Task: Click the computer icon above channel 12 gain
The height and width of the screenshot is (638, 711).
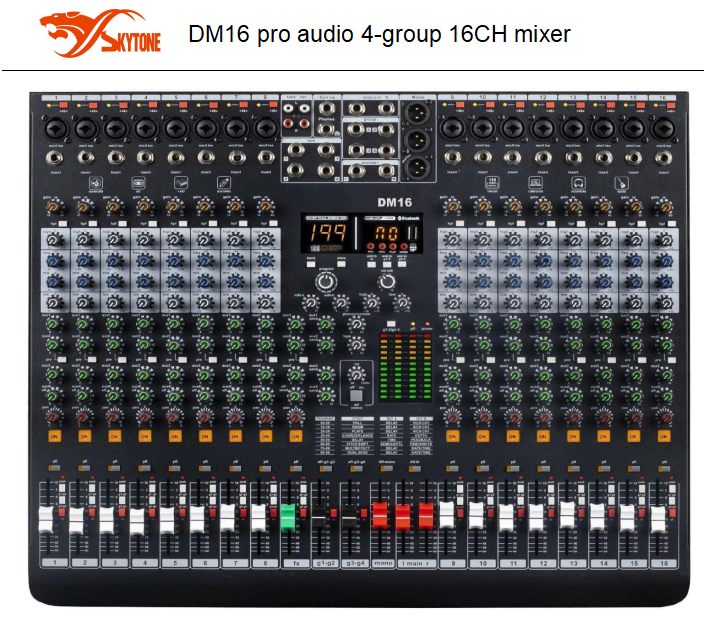Action: 536,183
